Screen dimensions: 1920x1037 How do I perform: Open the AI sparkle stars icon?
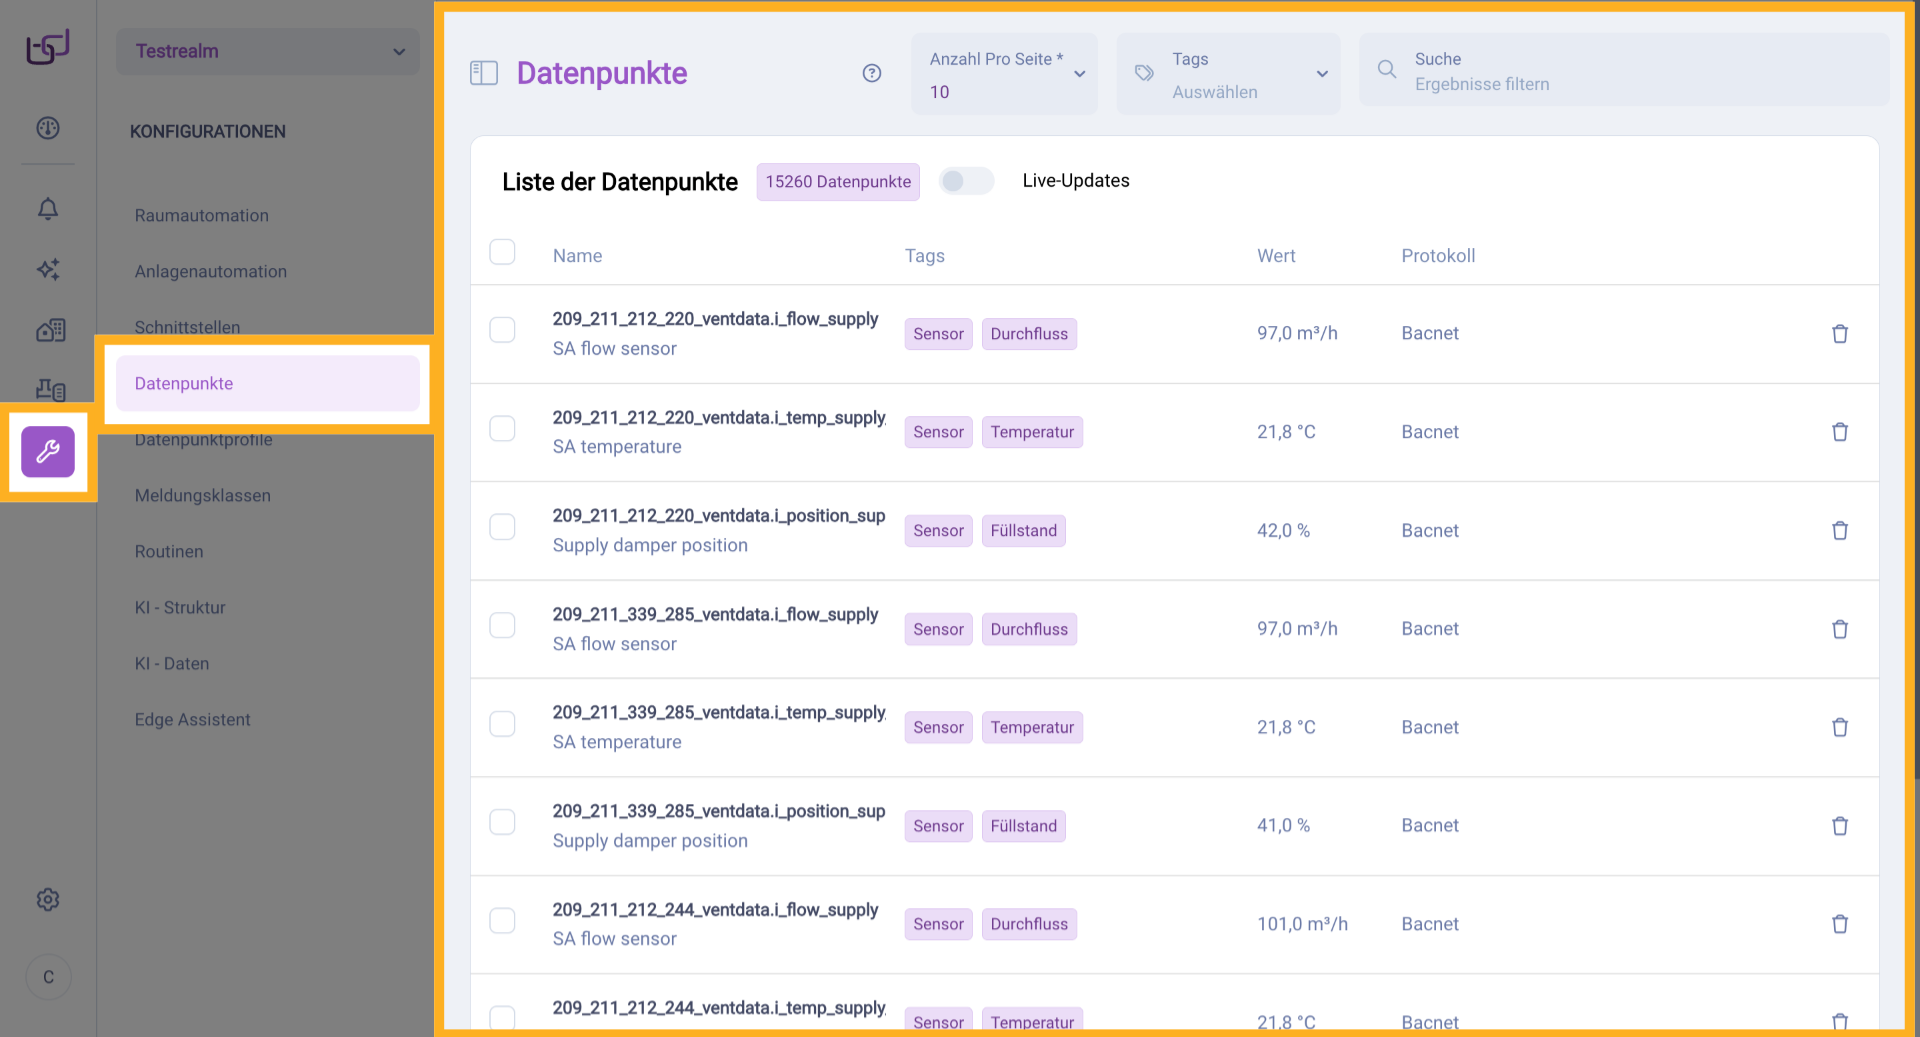48,269
